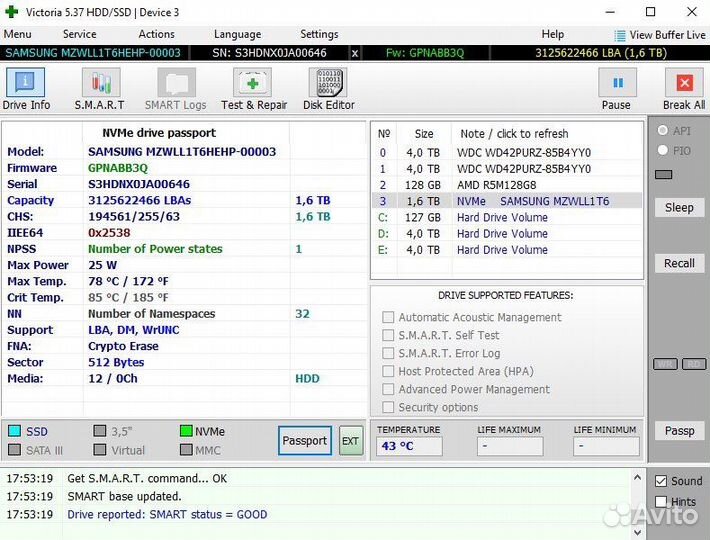Open the Service menu

(x=80, y=34)
